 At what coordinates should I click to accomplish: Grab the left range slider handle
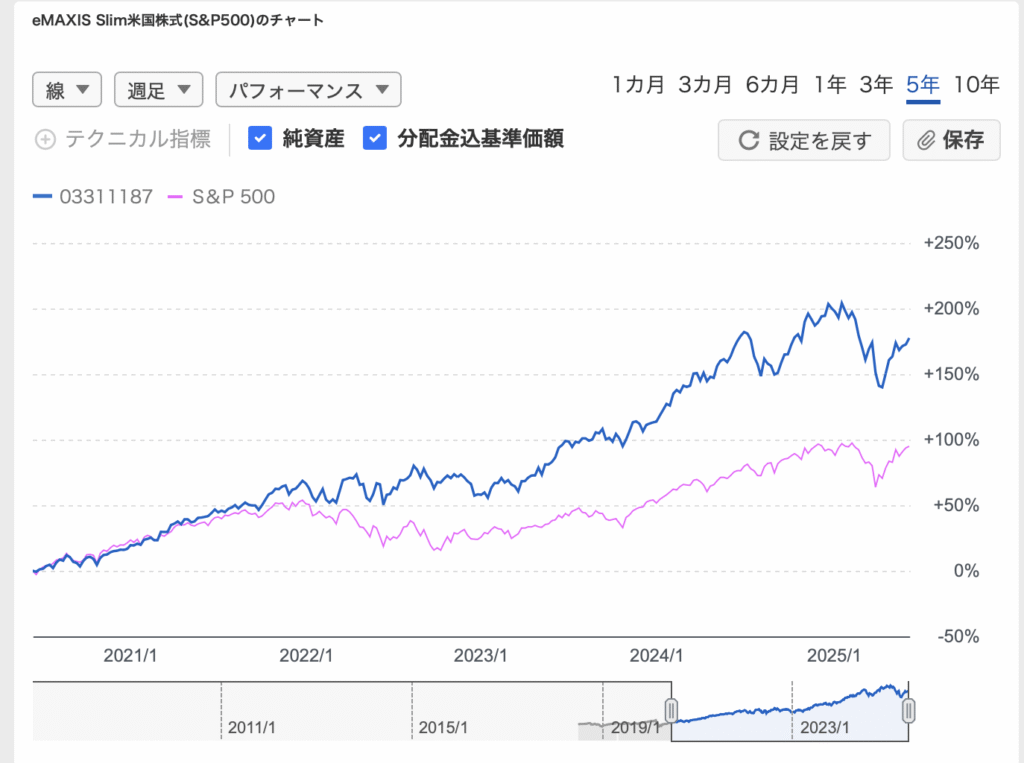(671, 710)
